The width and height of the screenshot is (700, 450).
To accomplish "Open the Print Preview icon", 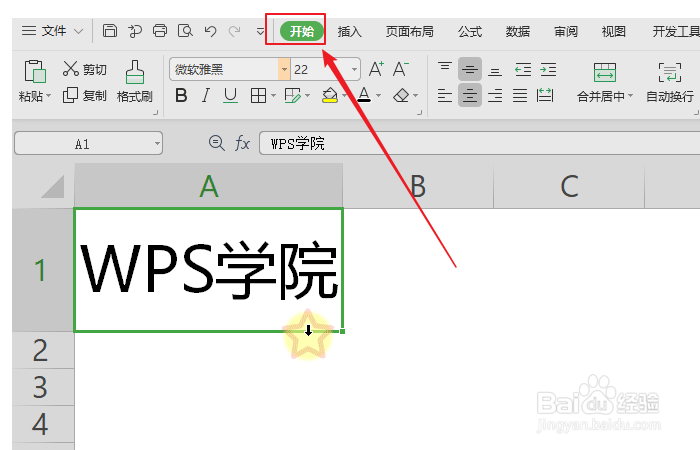I will (x=185, y=31).
